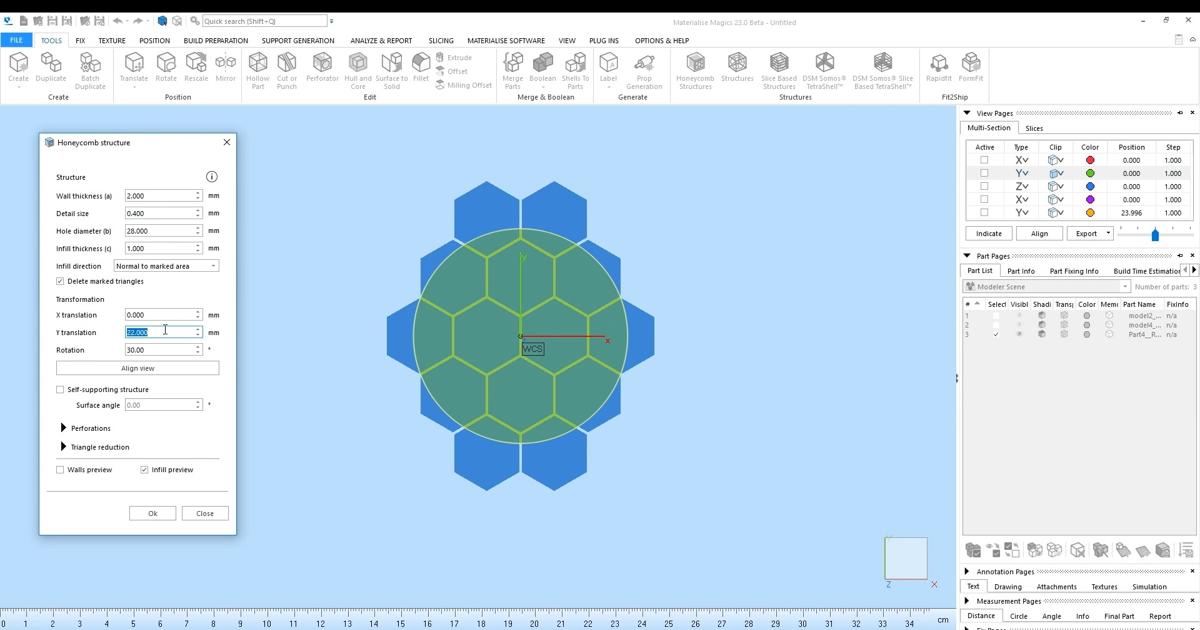Select the Honeycomb Structures tool
The width and height of the screenshot is (1200, 630).
[x=698, y=68]
